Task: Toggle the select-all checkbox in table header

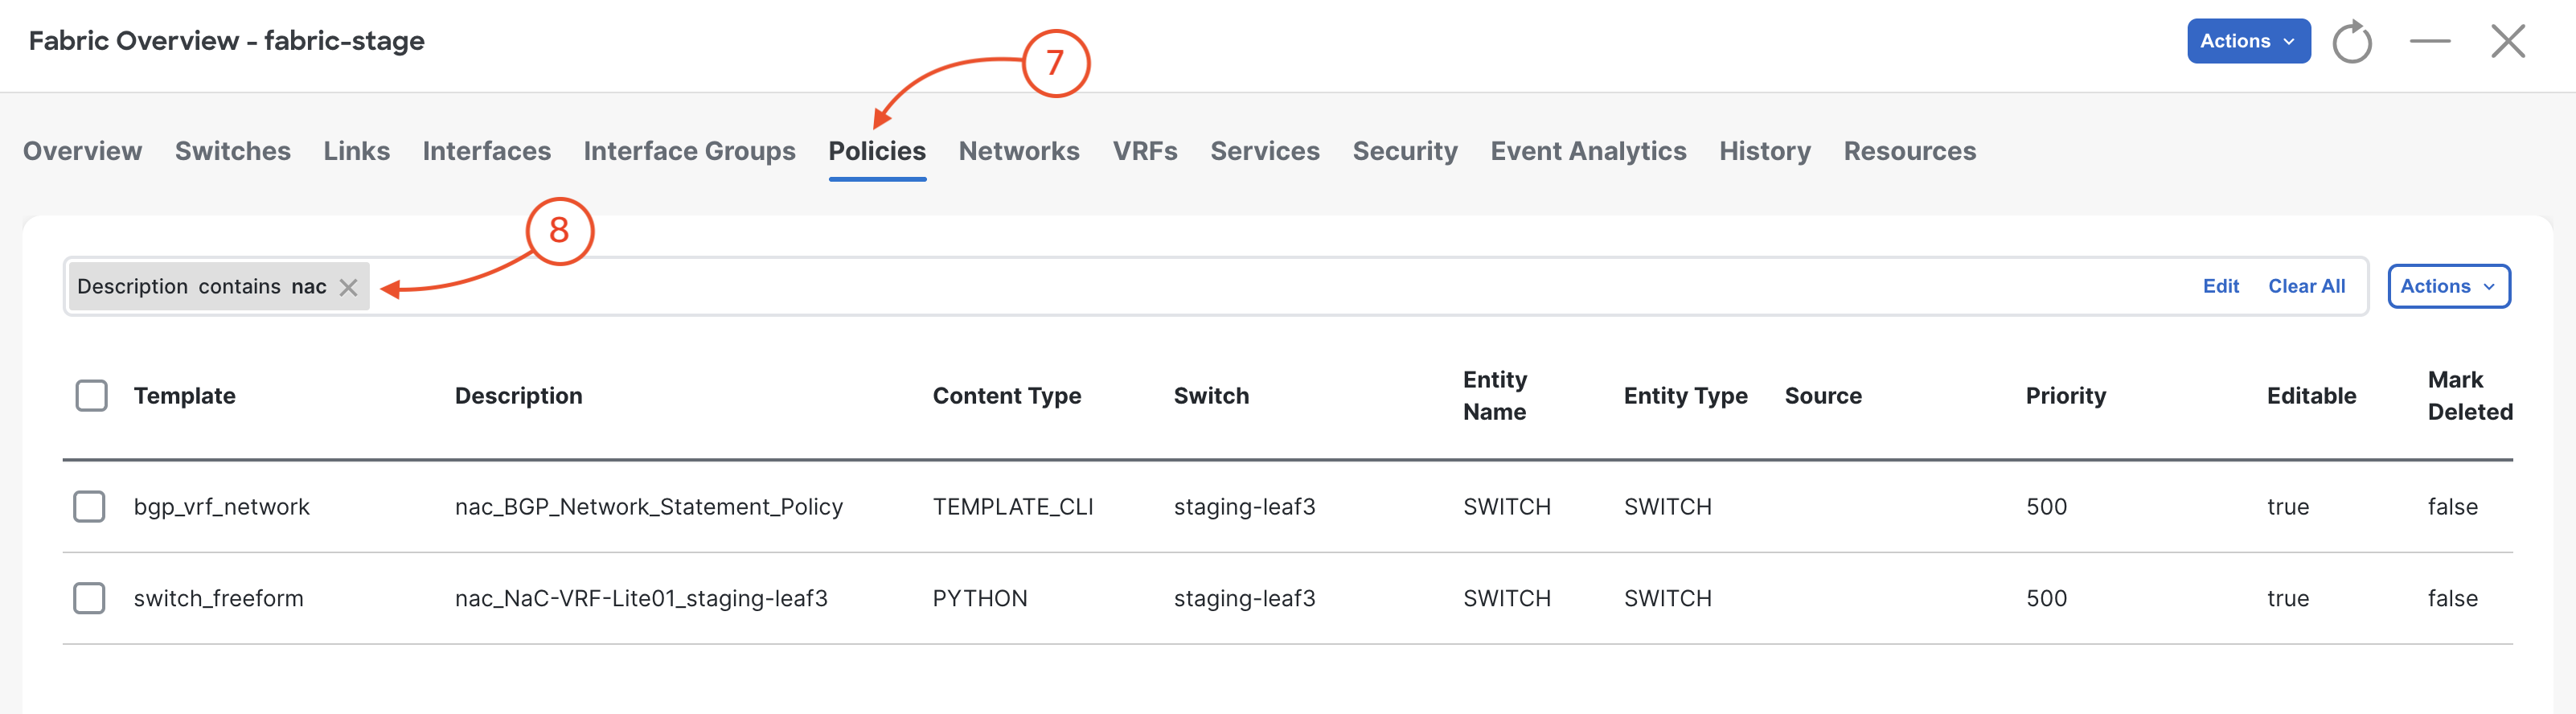Action: click(x=91, y=395)
